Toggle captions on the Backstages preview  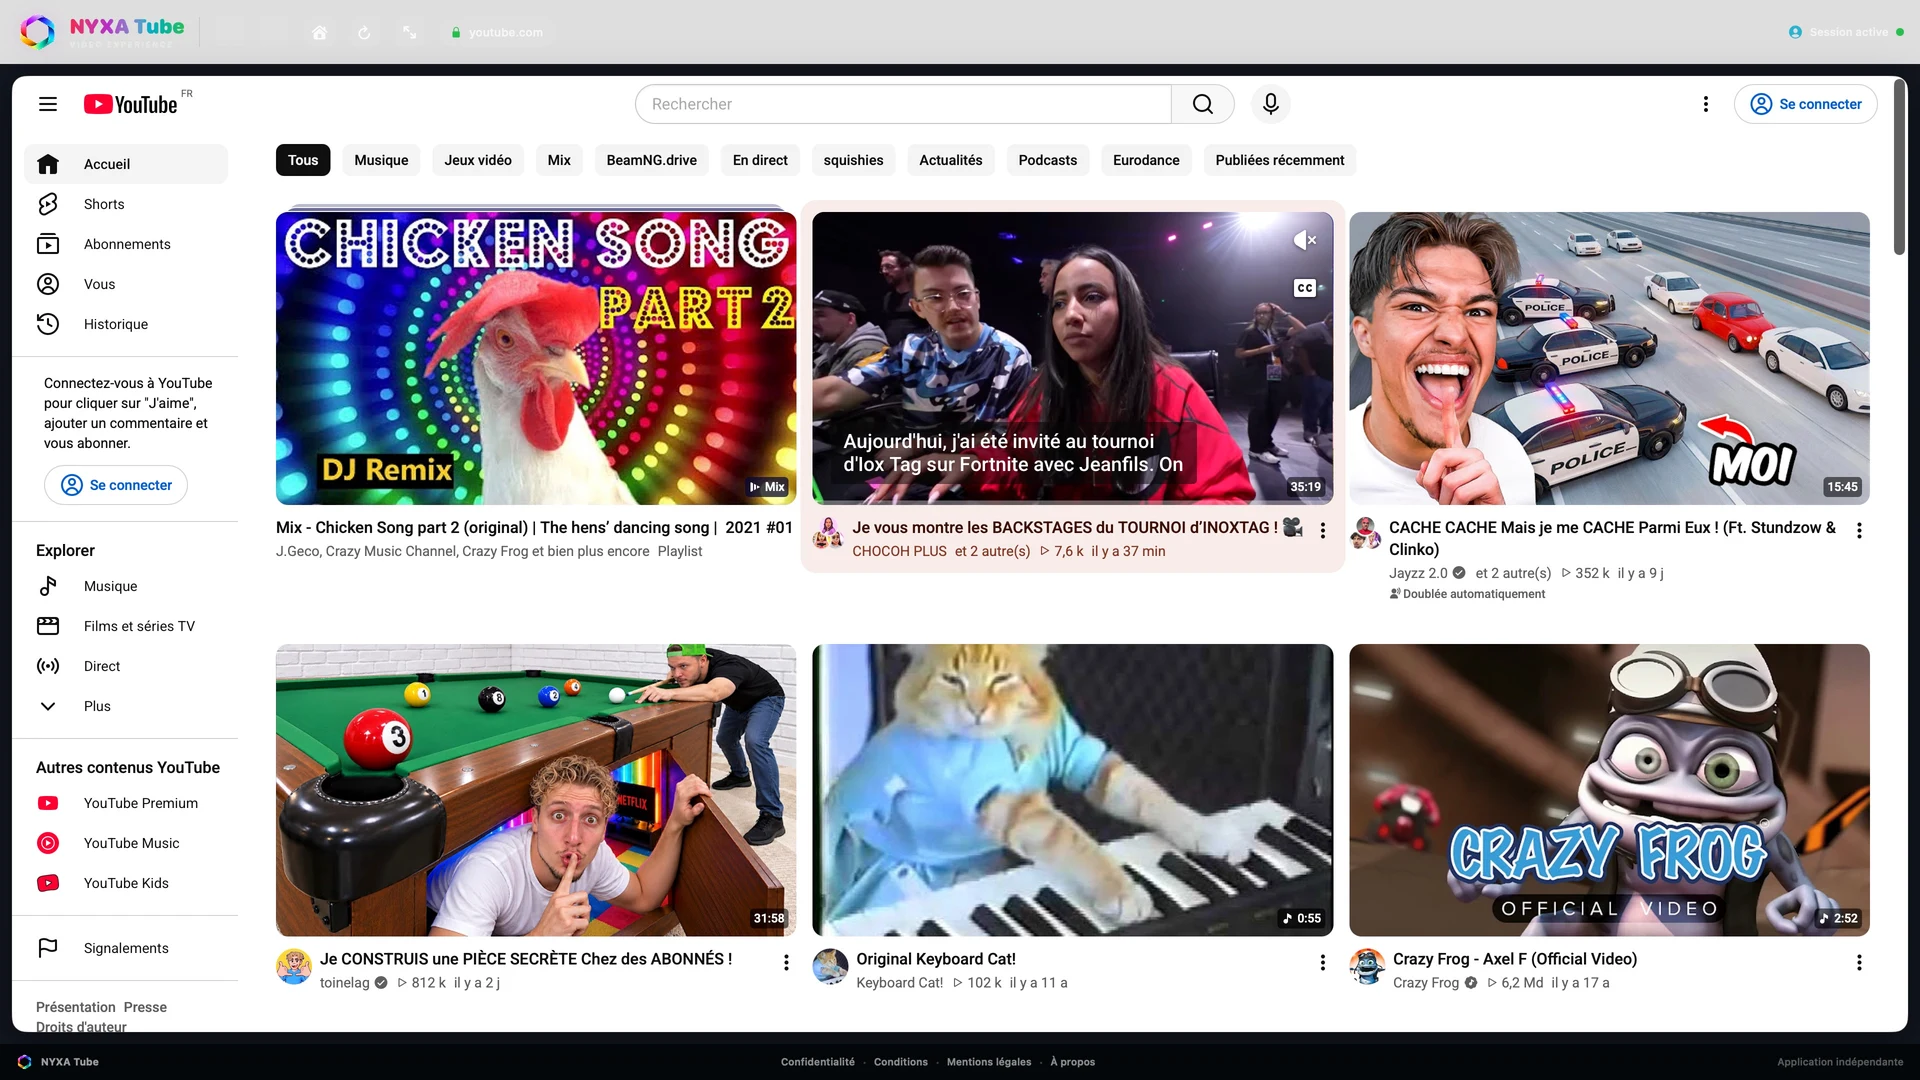(1305, 288)
